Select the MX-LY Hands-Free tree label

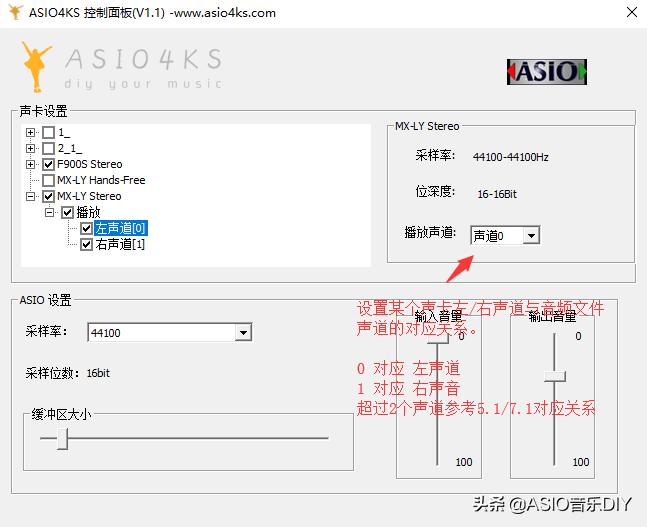point(101,180)
